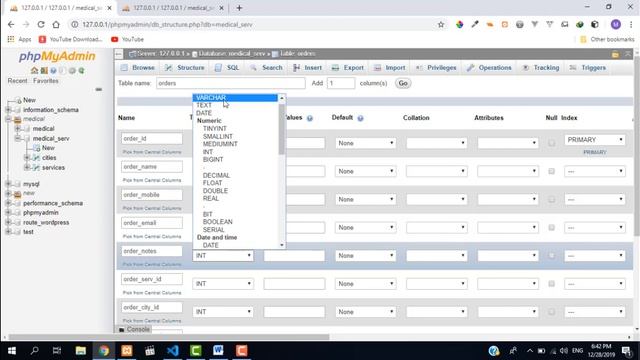
Task: Bookmark this page with the star
Action: click(x=441, y=24)
